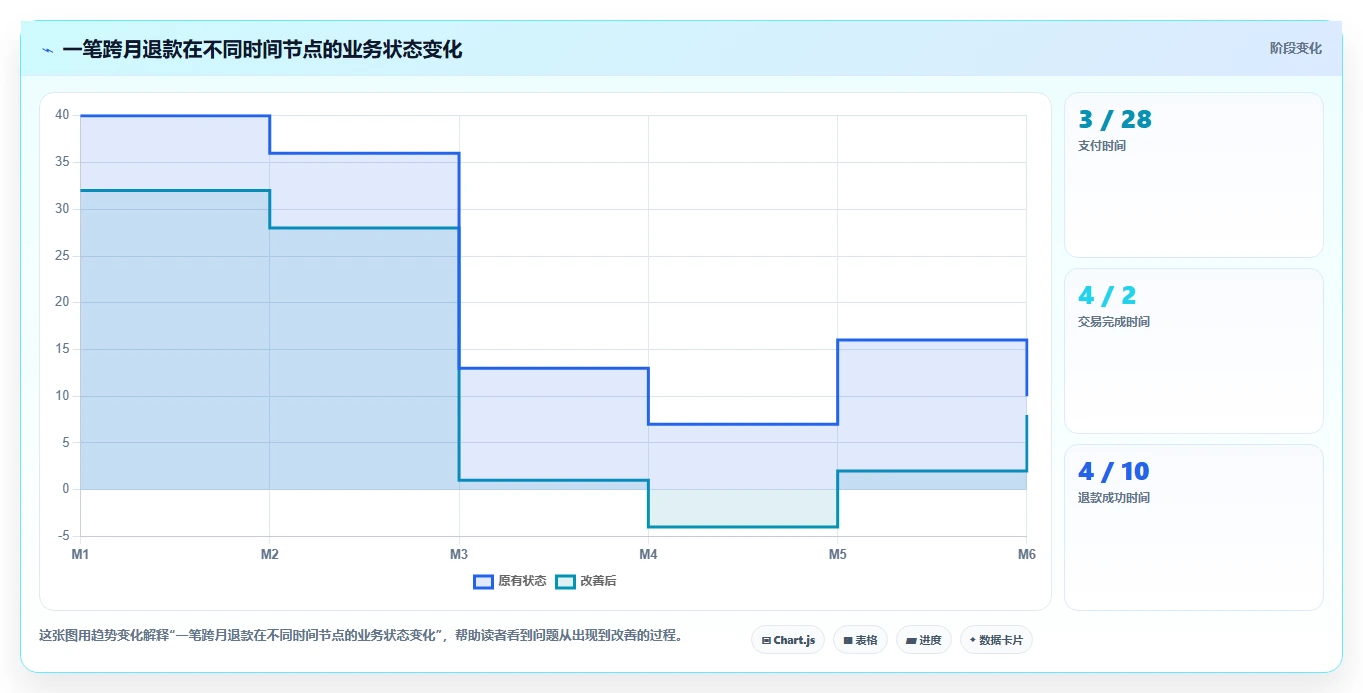
Task: Click the M2 axis label
Action: [269, 553]
